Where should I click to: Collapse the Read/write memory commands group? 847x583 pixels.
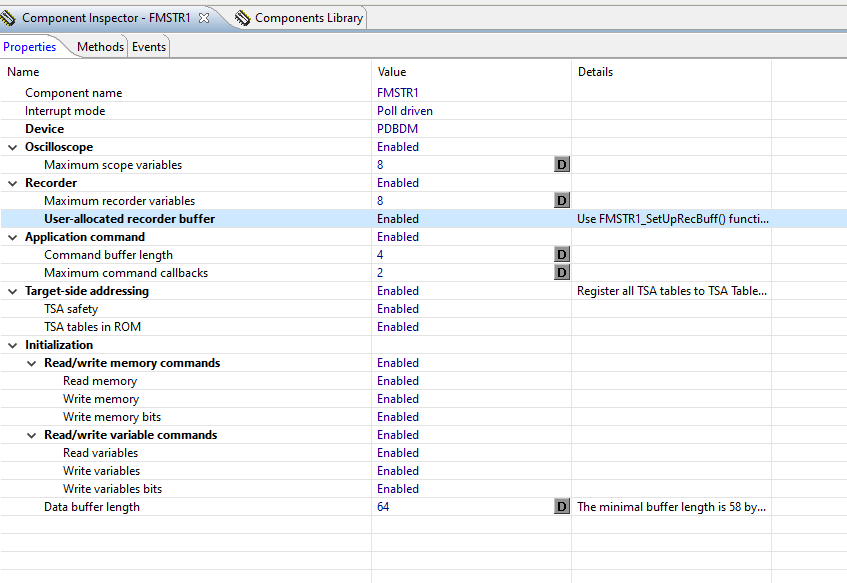(x=31, y=363)
